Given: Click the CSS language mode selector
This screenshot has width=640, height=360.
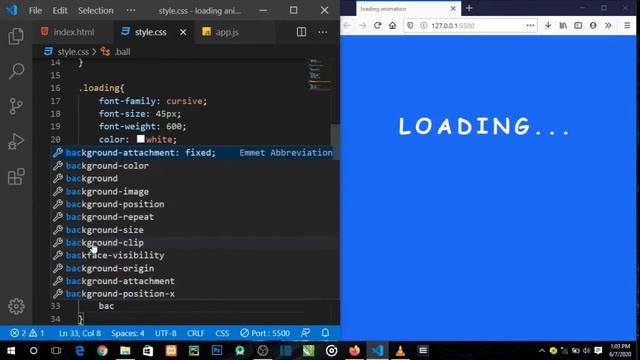Looking at the screenshot, I should [x=222, y=333].
